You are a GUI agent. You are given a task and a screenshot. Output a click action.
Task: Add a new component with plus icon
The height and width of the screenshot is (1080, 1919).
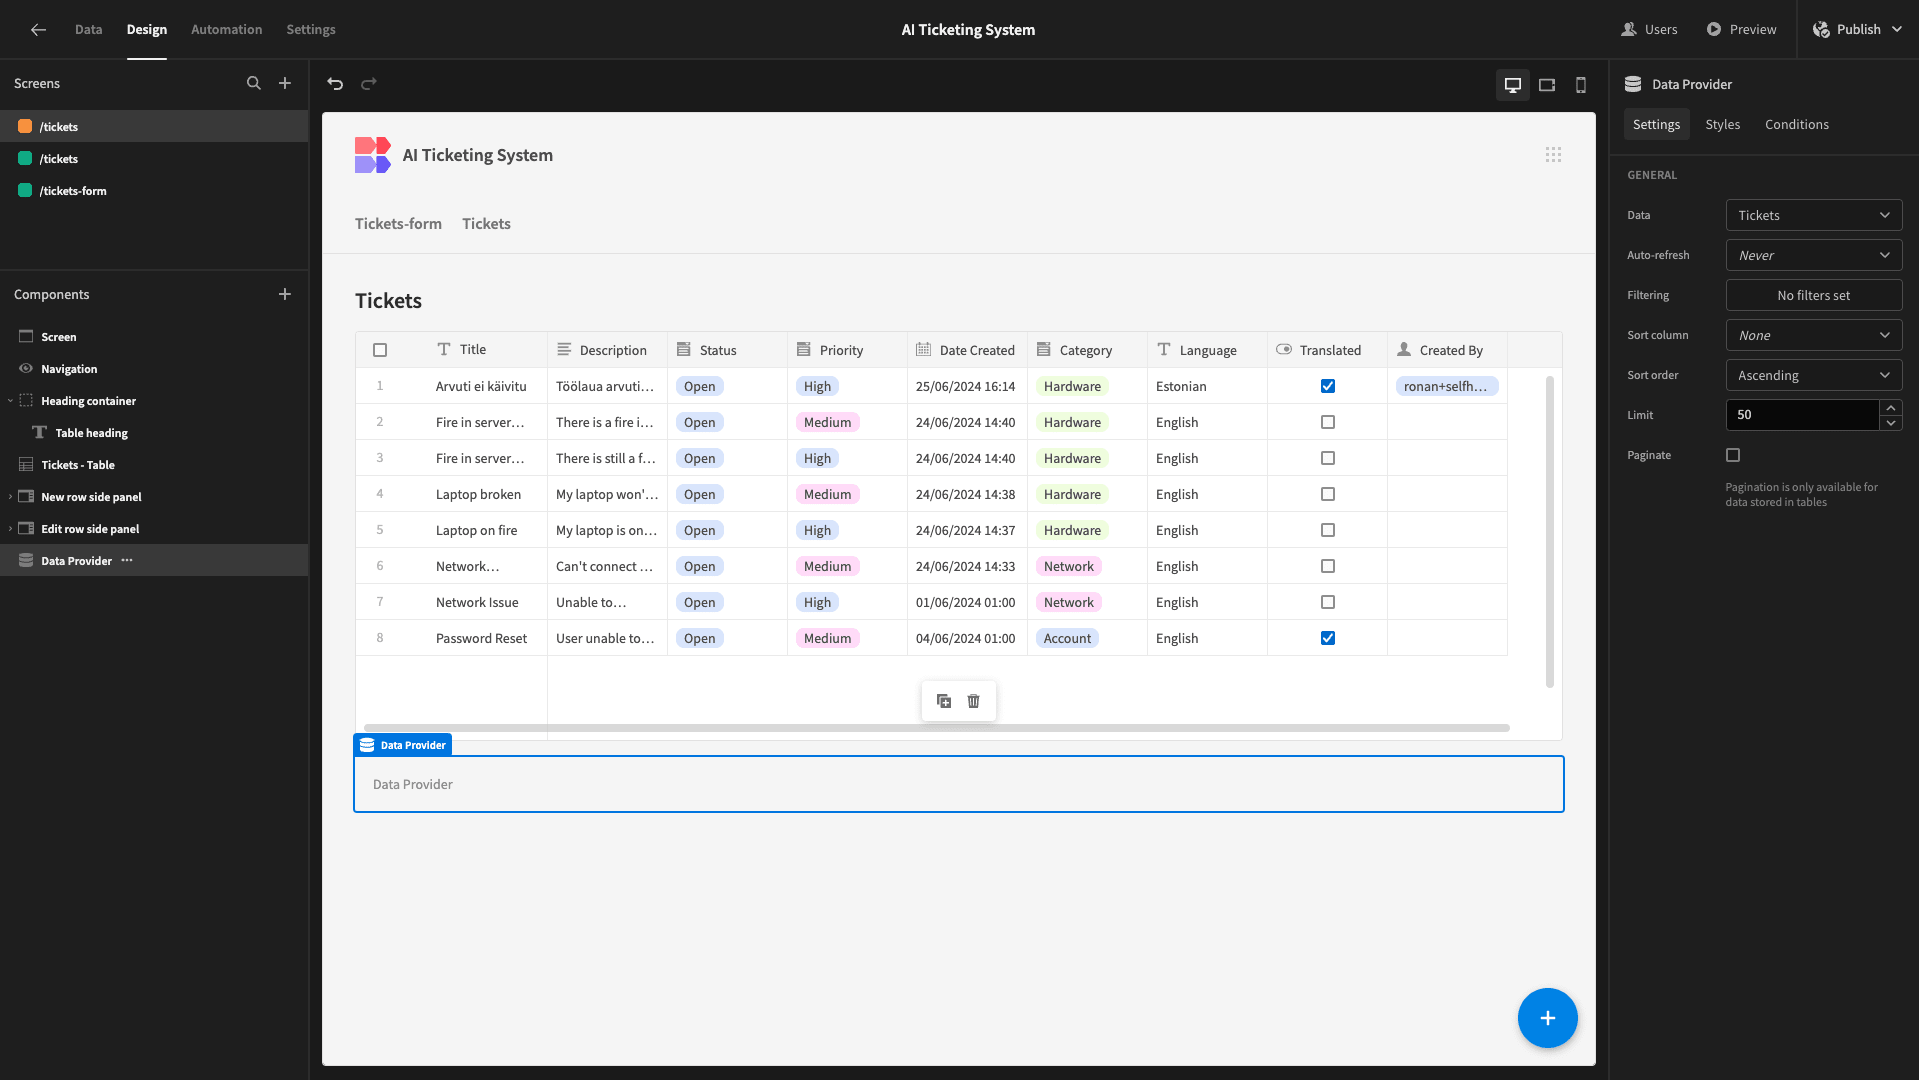coord(285,294)
